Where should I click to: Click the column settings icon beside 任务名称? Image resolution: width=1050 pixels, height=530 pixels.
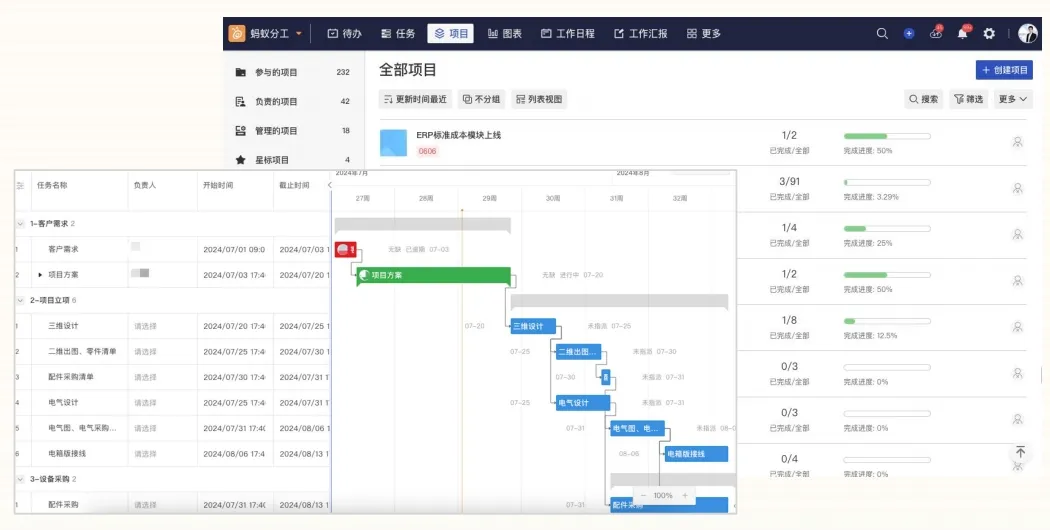coord(20,185)
